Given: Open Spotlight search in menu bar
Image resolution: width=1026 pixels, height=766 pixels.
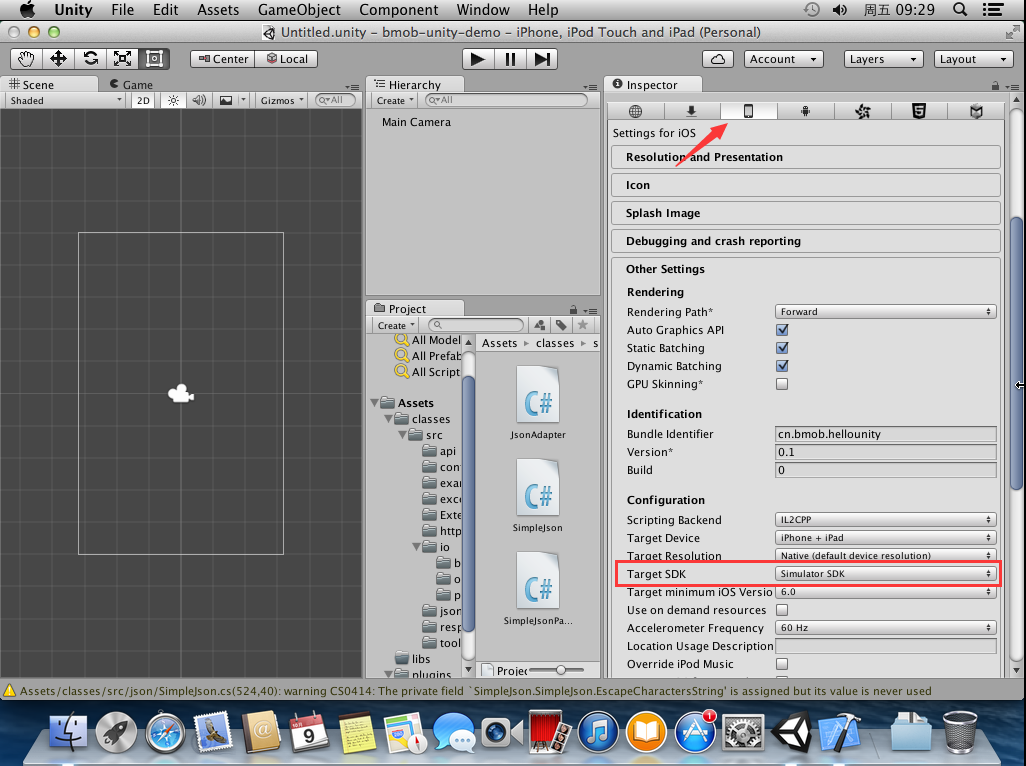Looking at the screenshot, I should coord(960,10).
